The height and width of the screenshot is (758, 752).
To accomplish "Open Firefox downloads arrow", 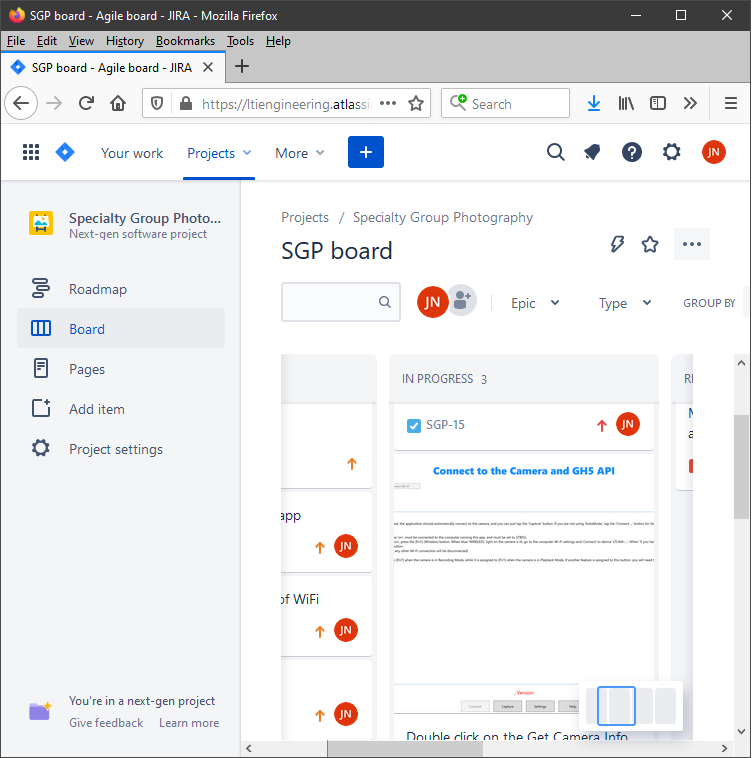I will click(593, 103).
